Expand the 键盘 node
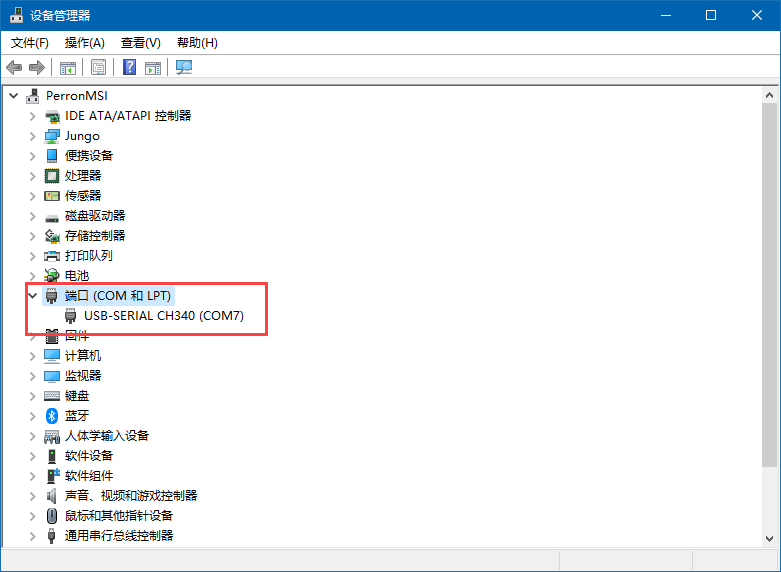Viewport: 781px width, 572px height. coord(33,396)
